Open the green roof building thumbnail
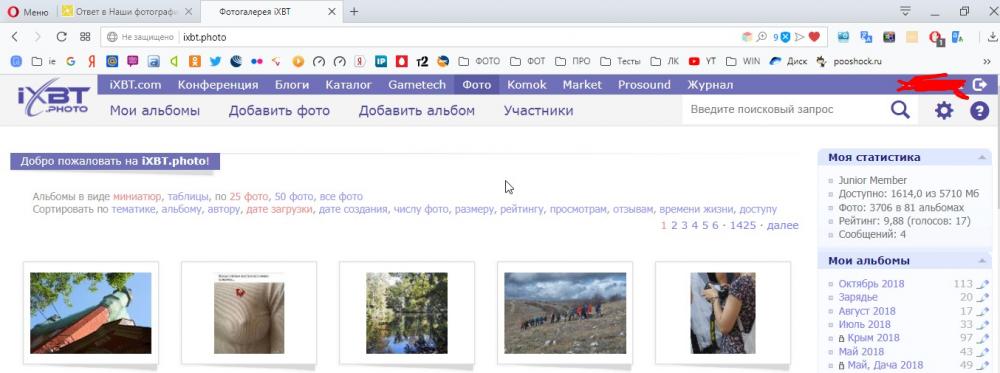This screenshot has height=373, width=1000. [91, 313]
